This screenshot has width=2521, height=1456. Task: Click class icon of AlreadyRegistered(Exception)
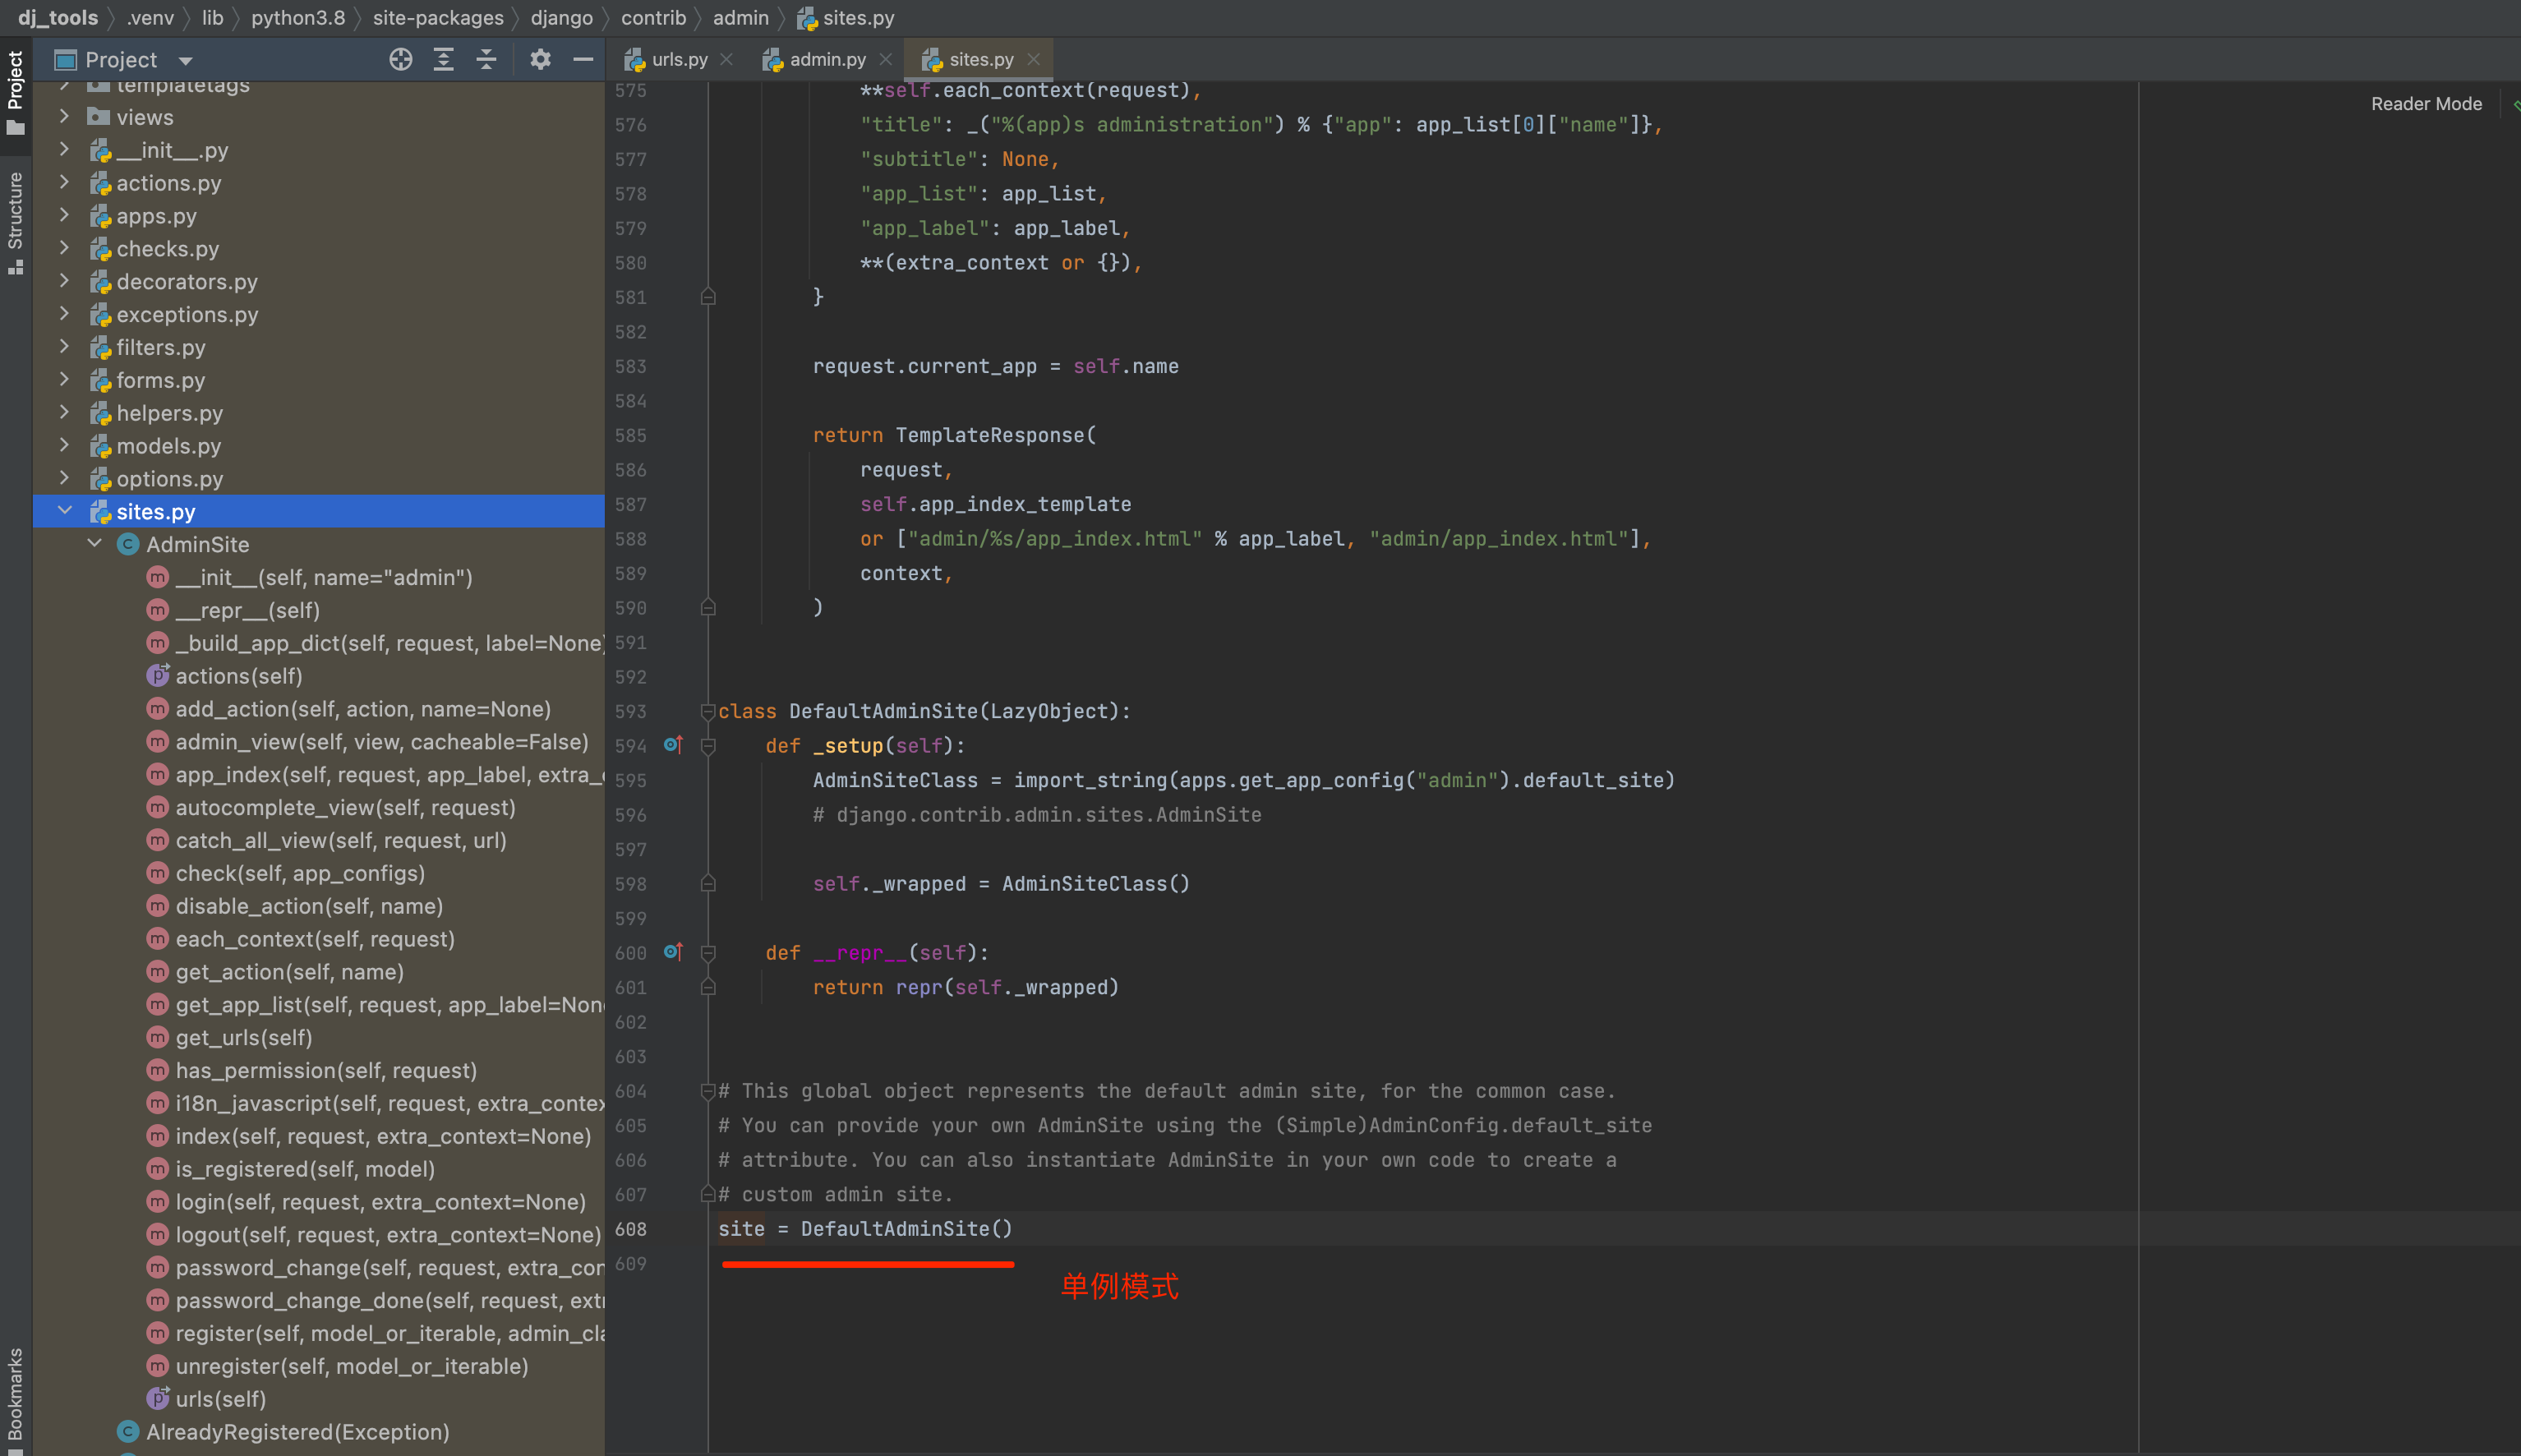128,1431
